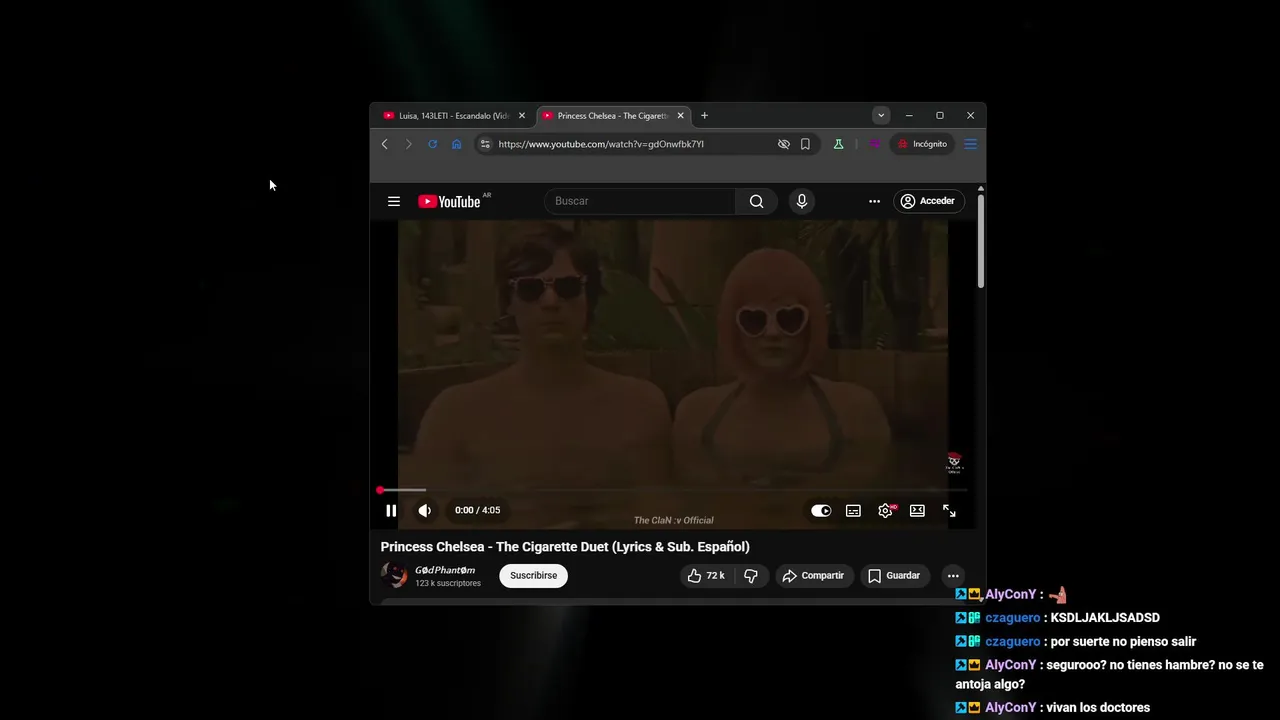
Task: Reload the page with refresh icon
Action: (x=432, y=144)
